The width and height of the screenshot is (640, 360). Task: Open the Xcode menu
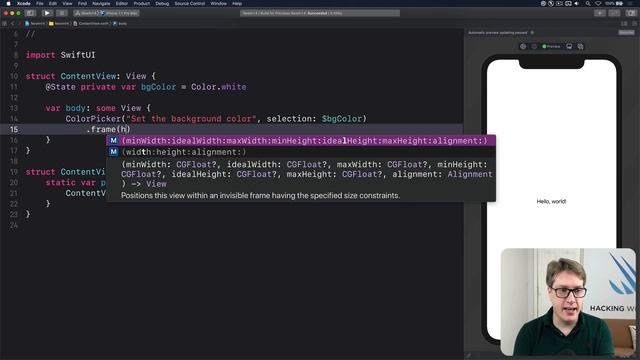point(24,3)
